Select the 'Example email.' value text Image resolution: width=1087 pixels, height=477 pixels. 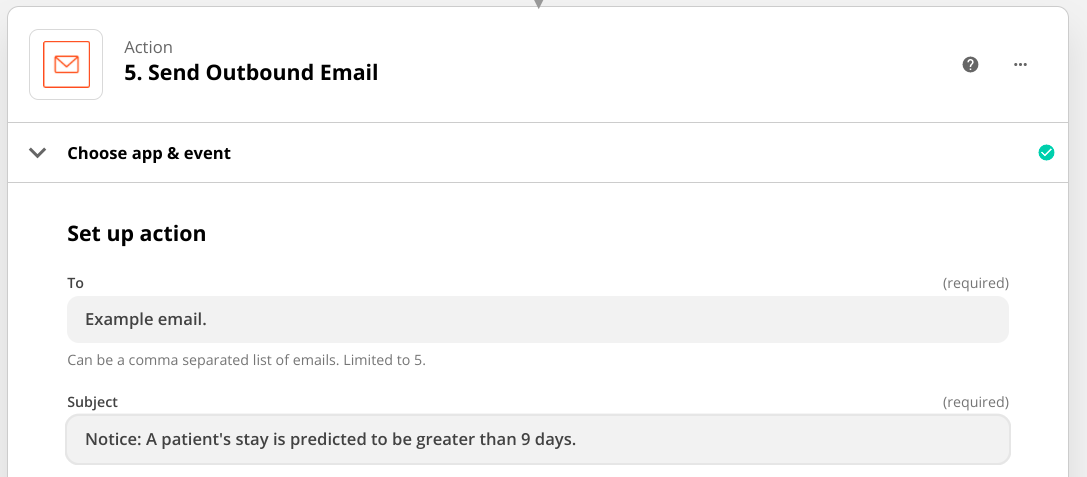click(146, 320)
